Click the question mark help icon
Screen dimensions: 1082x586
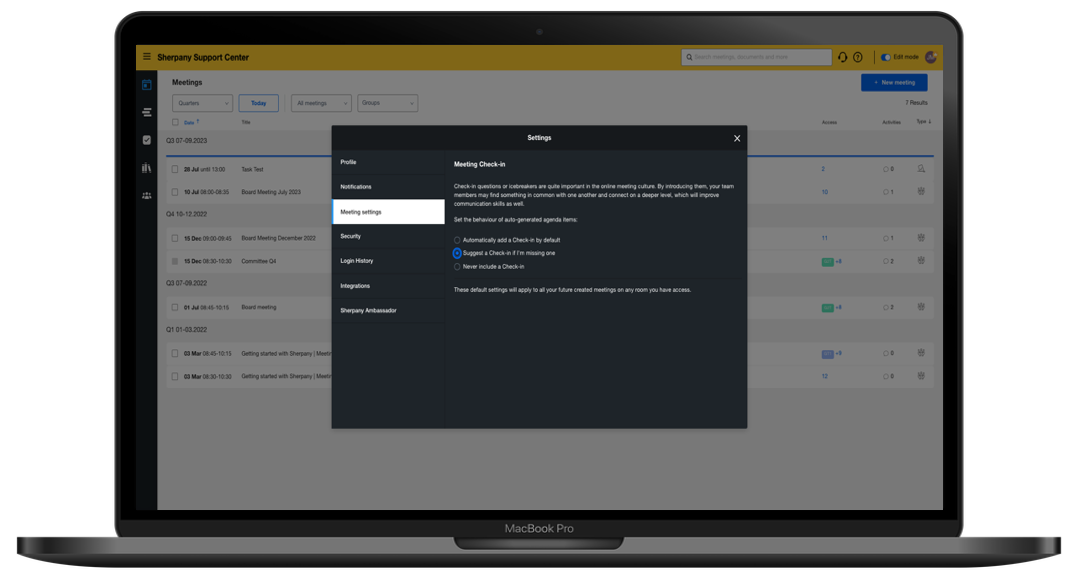858,57
